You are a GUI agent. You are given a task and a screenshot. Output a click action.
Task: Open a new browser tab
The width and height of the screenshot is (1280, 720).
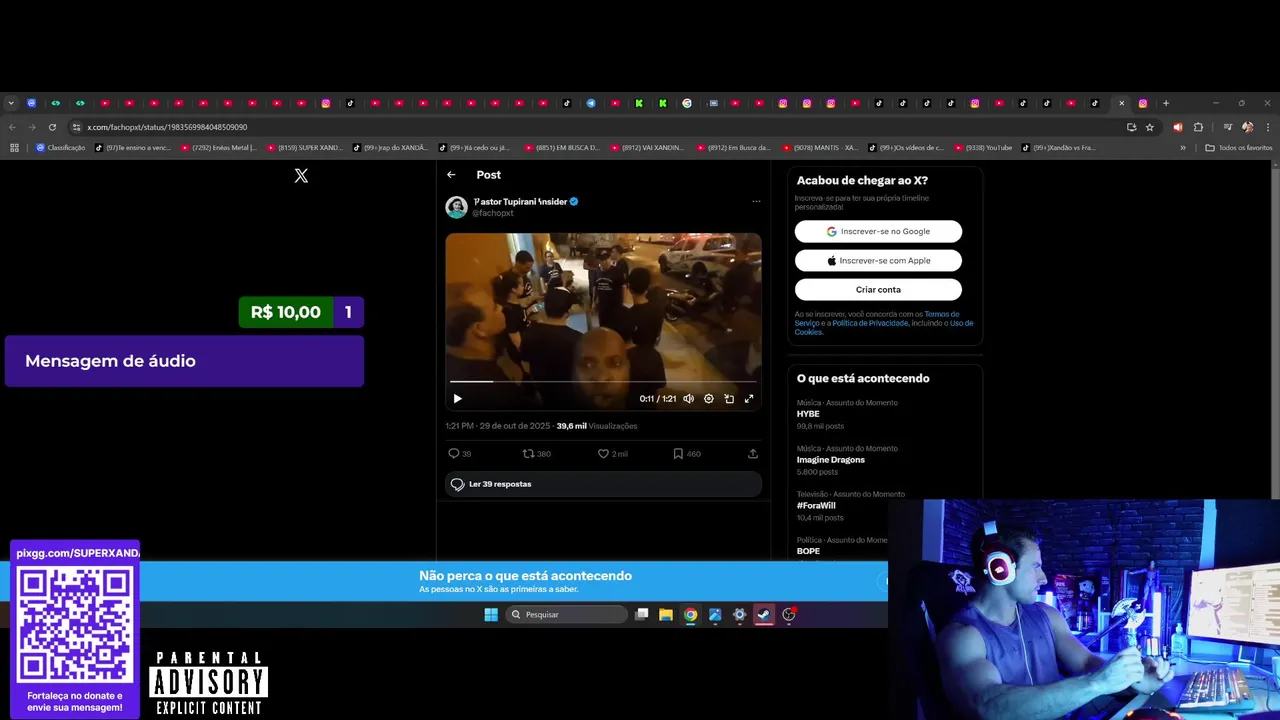1165,103
